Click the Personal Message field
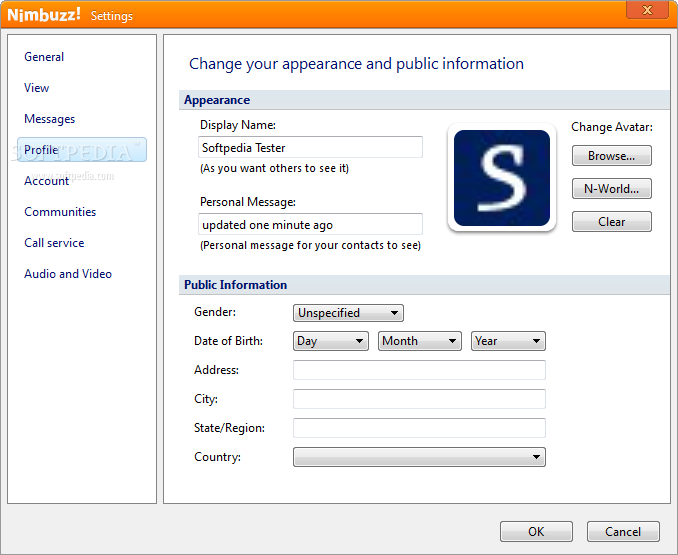The width and height of the screenshot is (678, 555). click(x=310, y=224)
